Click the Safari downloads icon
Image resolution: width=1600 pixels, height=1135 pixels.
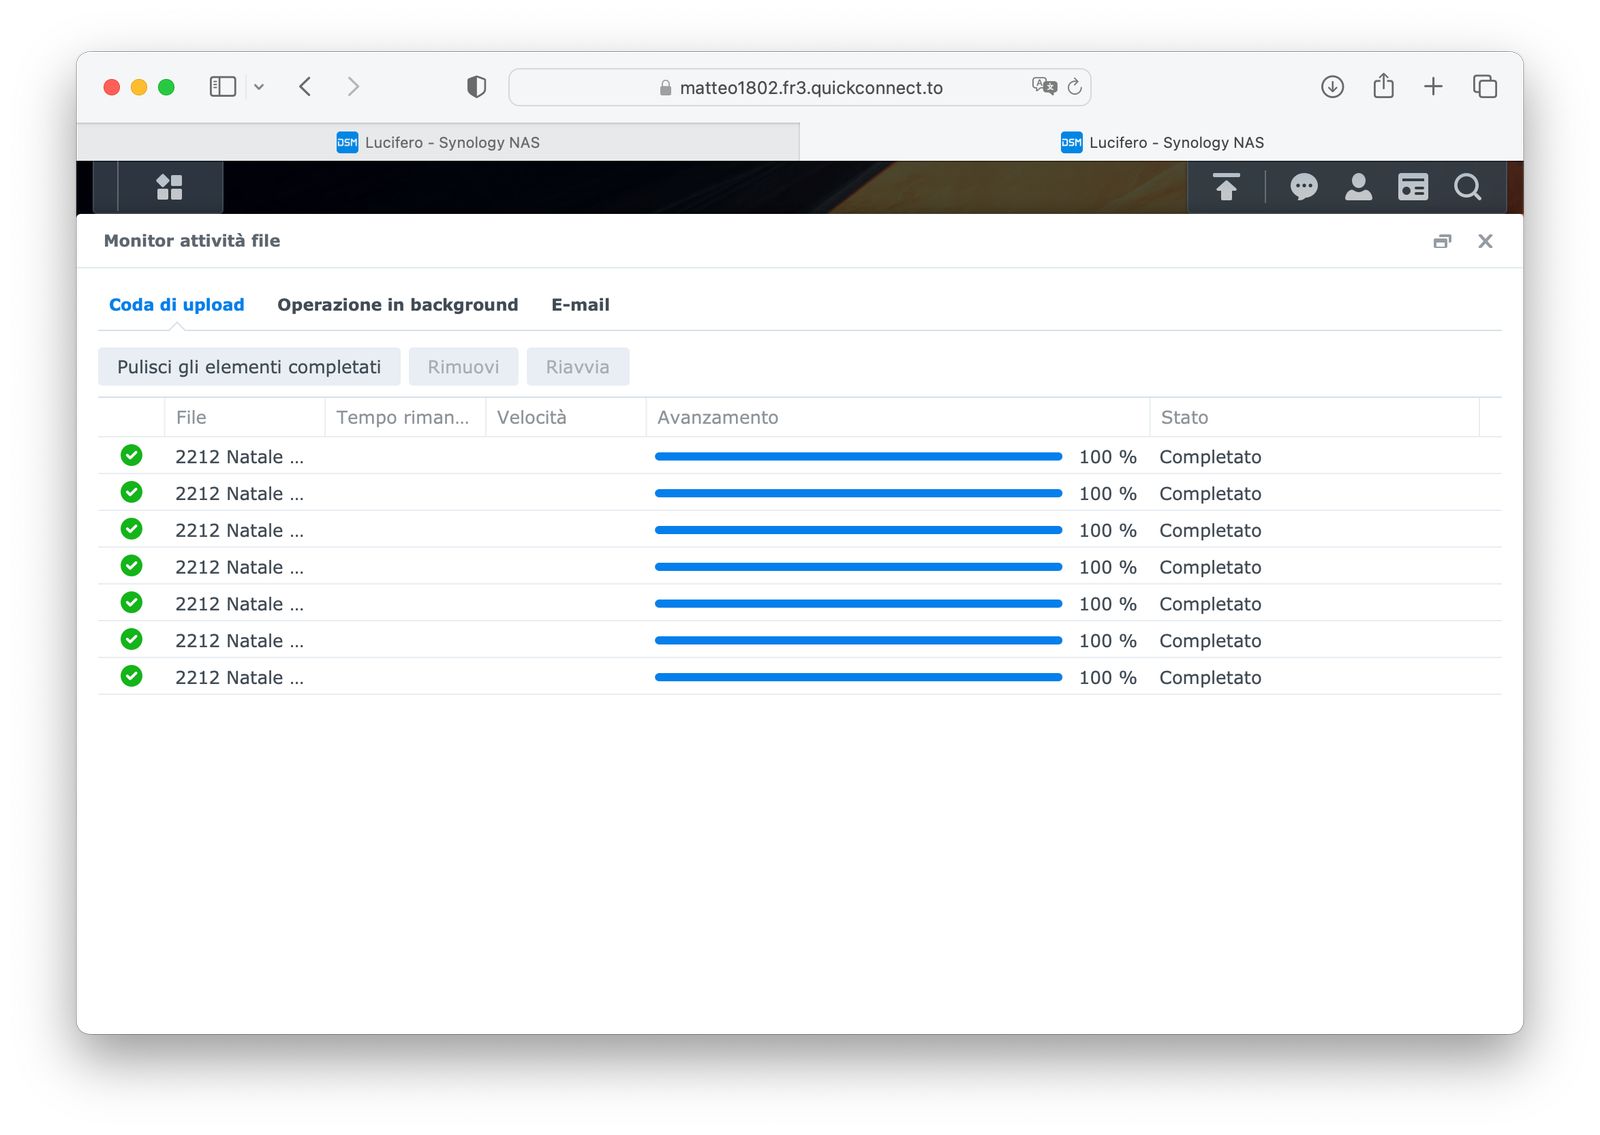click(1332, 87)
